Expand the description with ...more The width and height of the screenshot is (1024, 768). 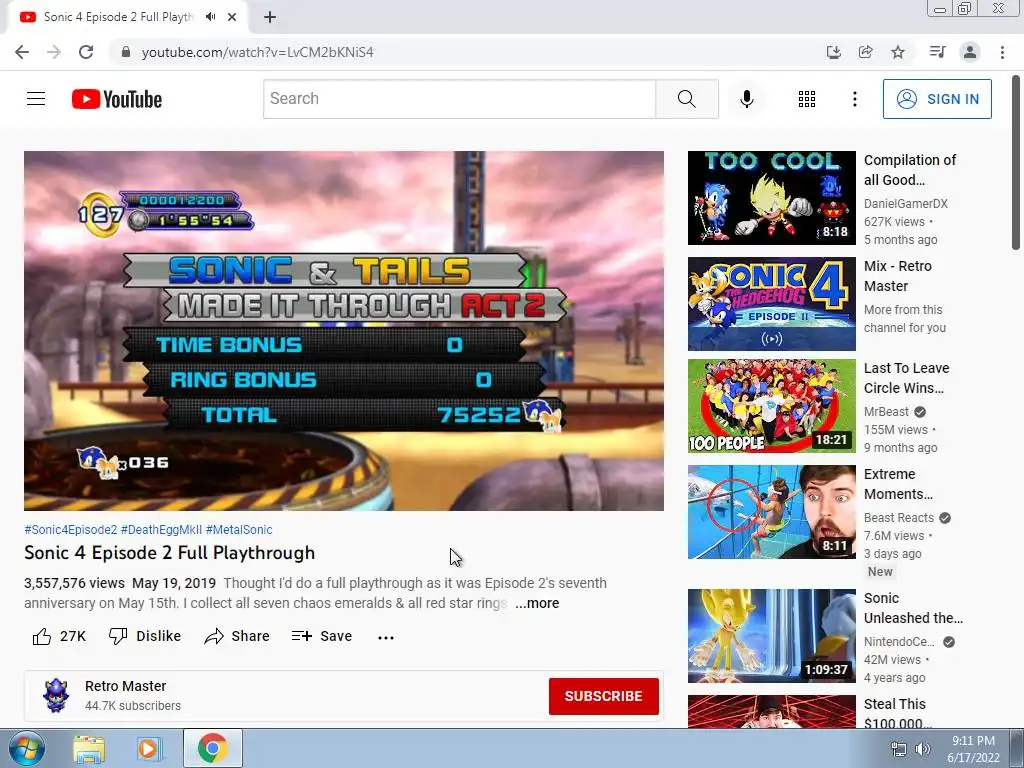click(x=537, y=603)
